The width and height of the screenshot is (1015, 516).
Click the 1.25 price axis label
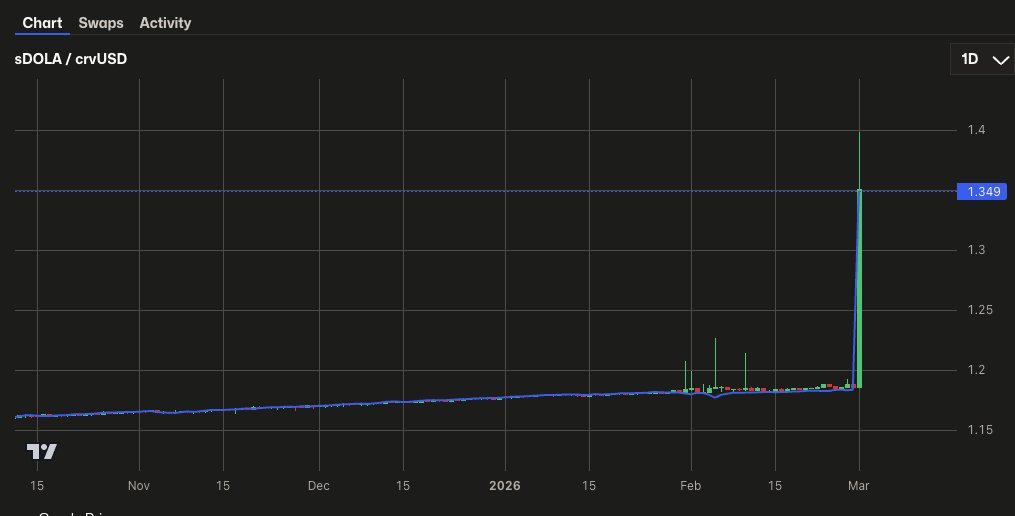click(980, 309)
